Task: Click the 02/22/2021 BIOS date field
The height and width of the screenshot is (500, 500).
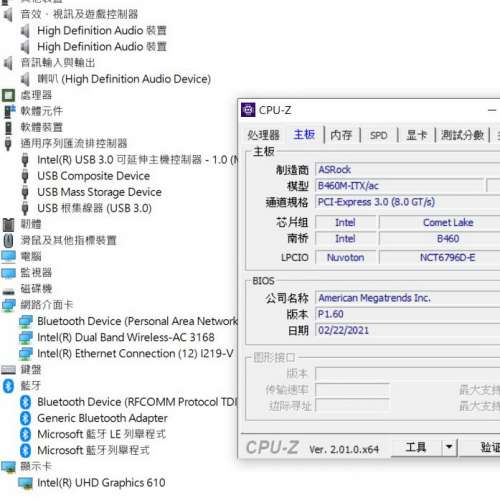Action: coord(407,330)
